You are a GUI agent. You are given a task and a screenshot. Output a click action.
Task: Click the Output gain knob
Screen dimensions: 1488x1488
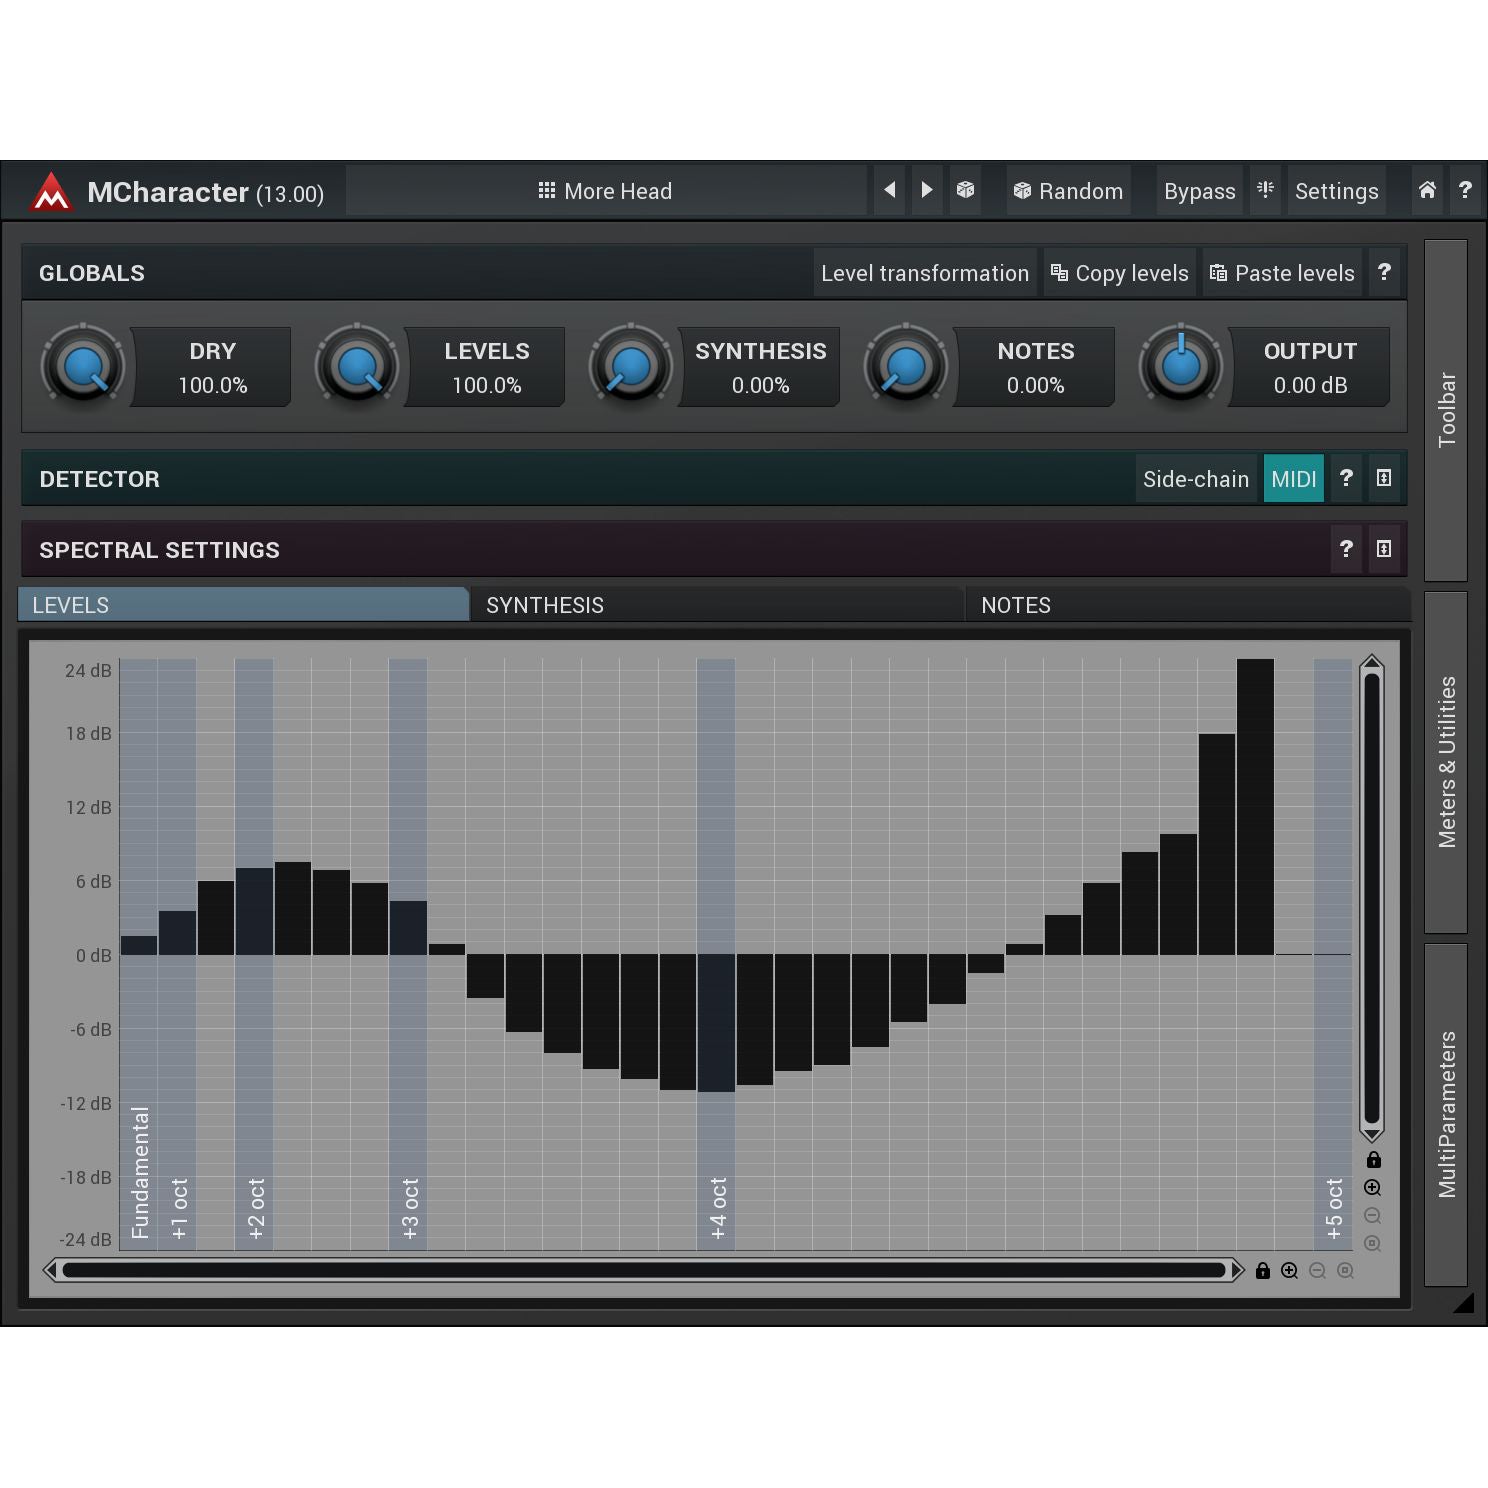click(x=1181, y=367)
